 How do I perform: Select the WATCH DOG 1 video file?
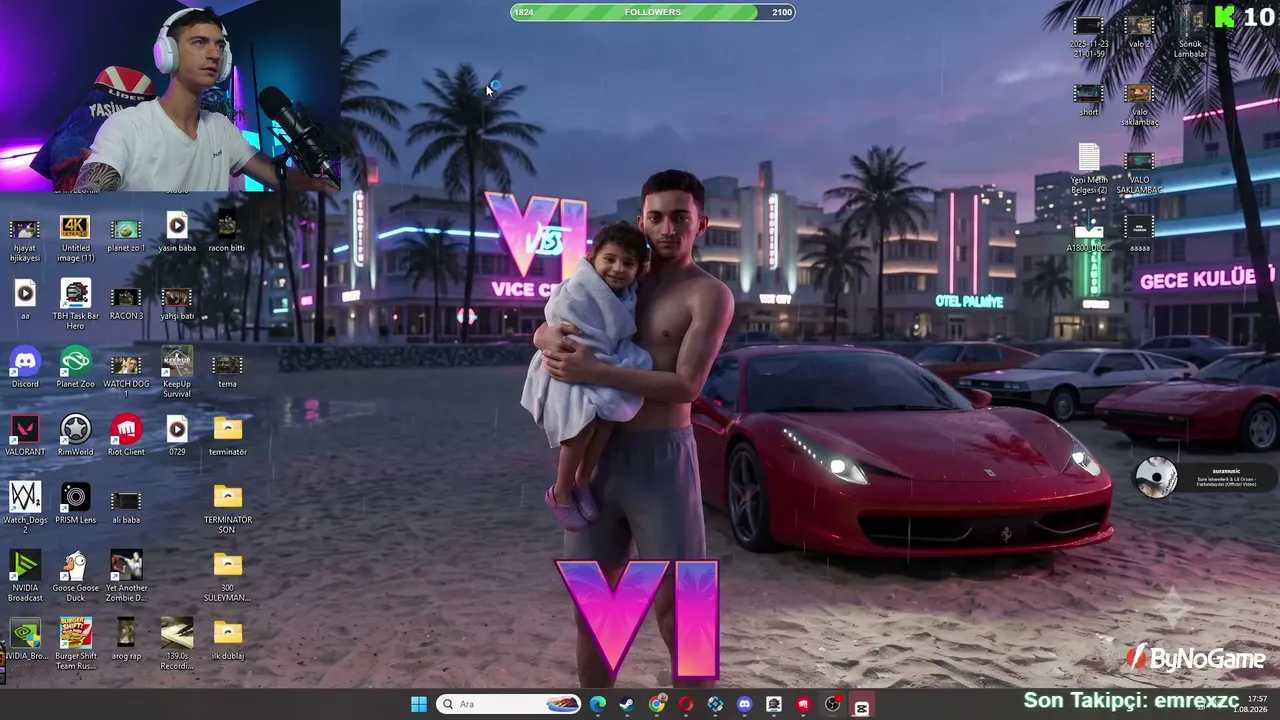(126, 374)
